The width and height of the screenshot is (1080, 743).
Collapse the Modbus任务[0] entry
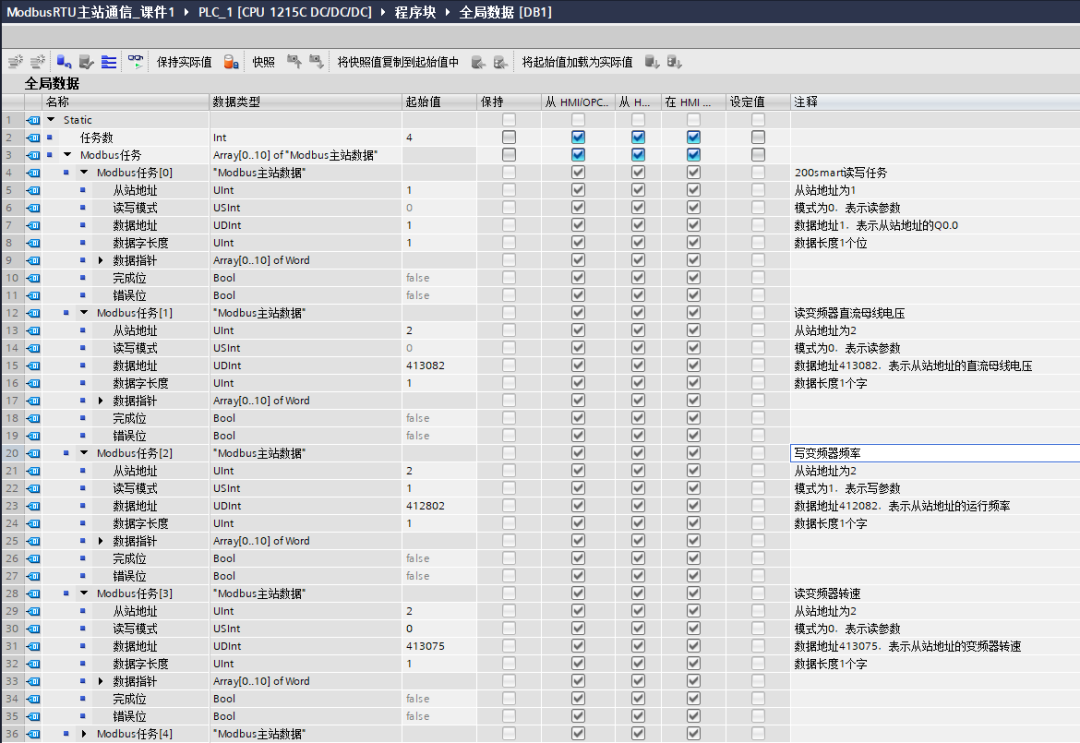coord(84,171)
